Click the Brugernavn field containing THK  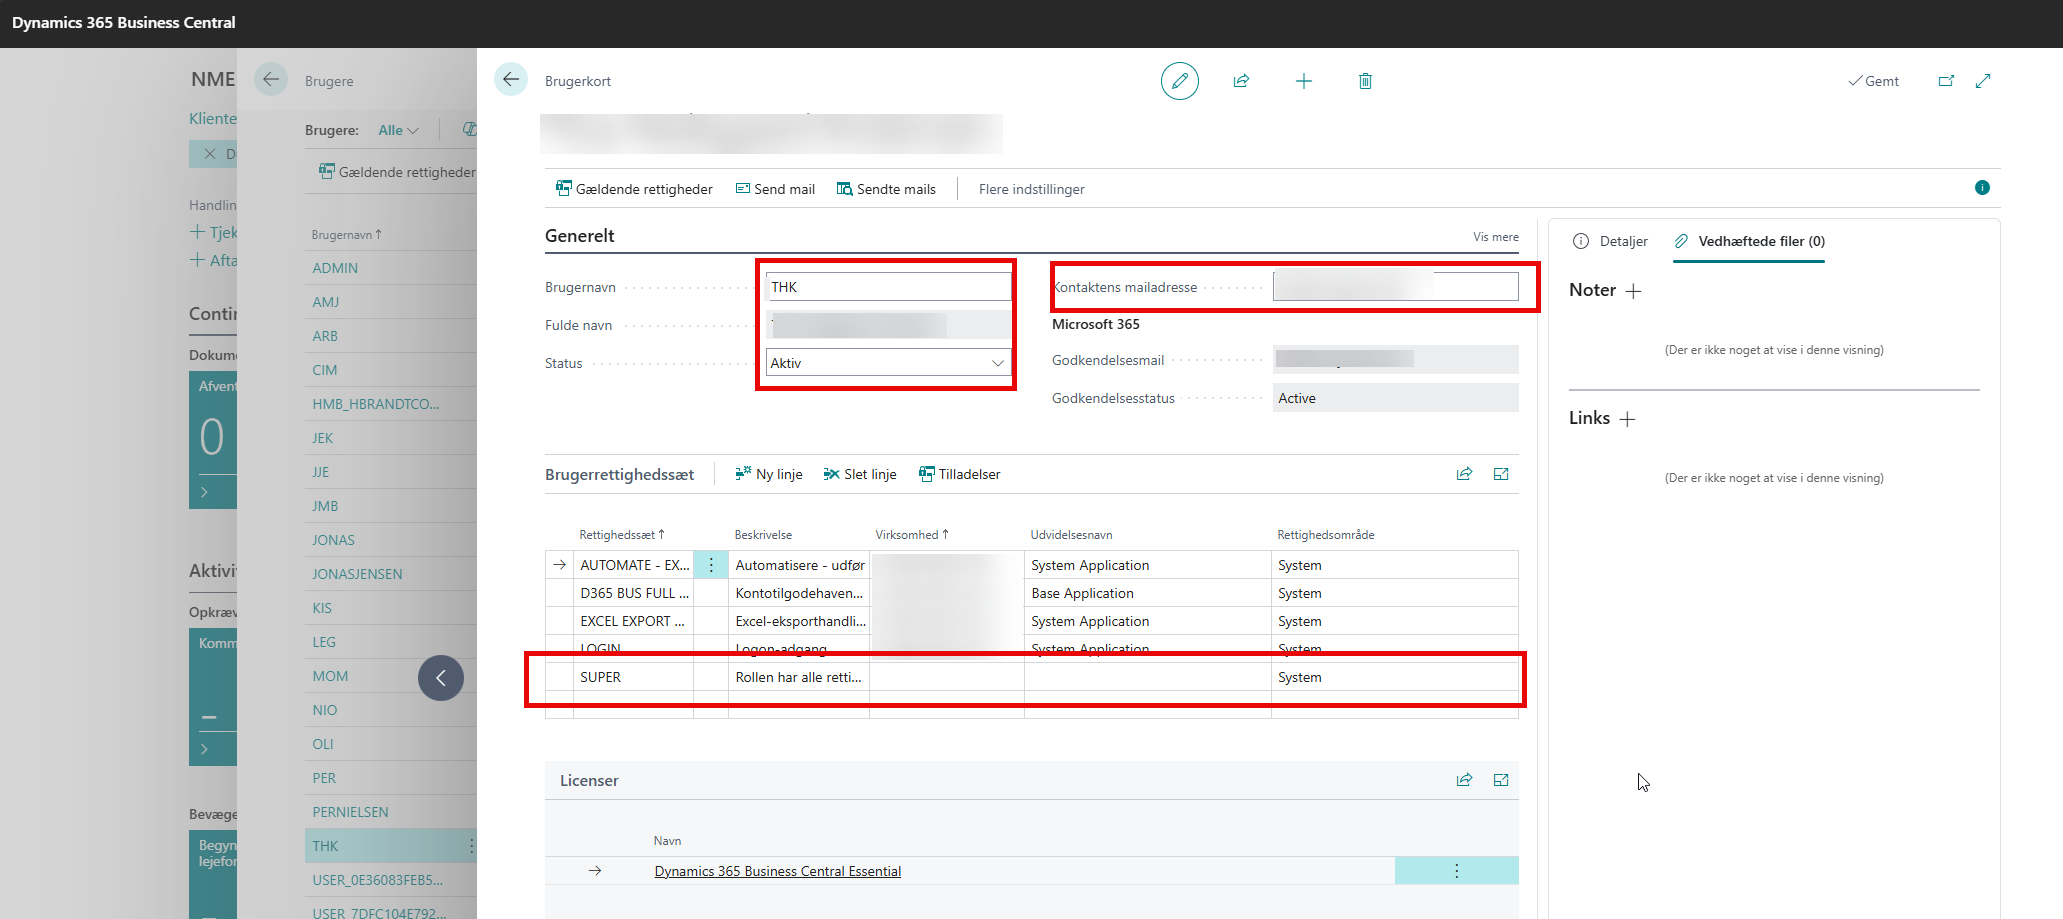[x=887, y=287]
